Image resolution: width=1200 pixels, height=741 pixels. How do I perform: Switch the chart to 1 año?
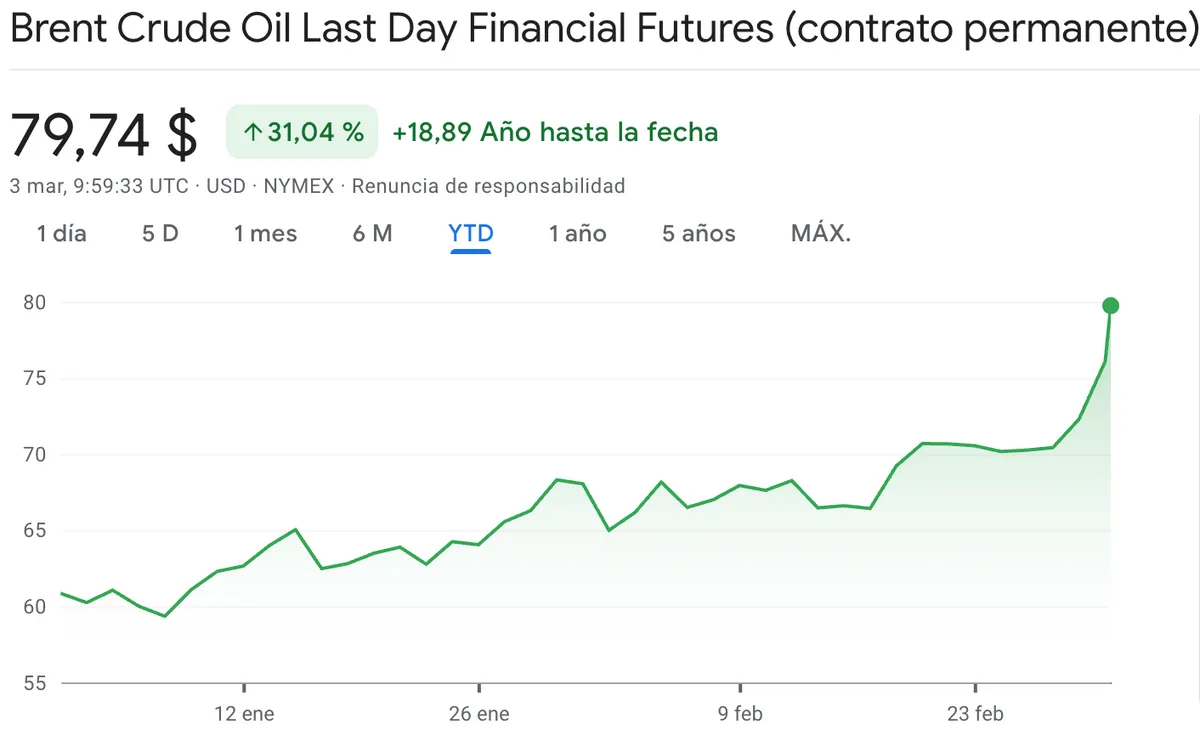577,234
